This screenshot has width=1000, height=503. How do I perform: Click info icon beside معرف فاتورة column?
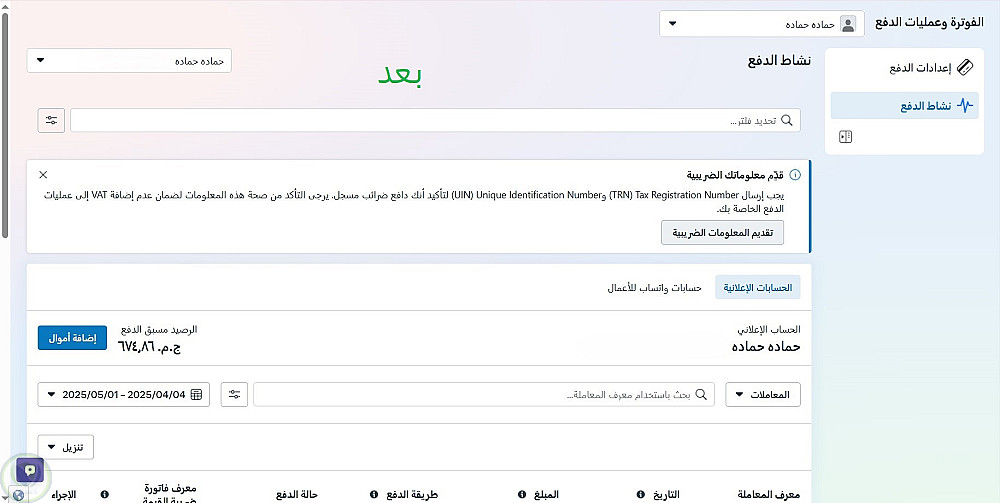[105, 495]
